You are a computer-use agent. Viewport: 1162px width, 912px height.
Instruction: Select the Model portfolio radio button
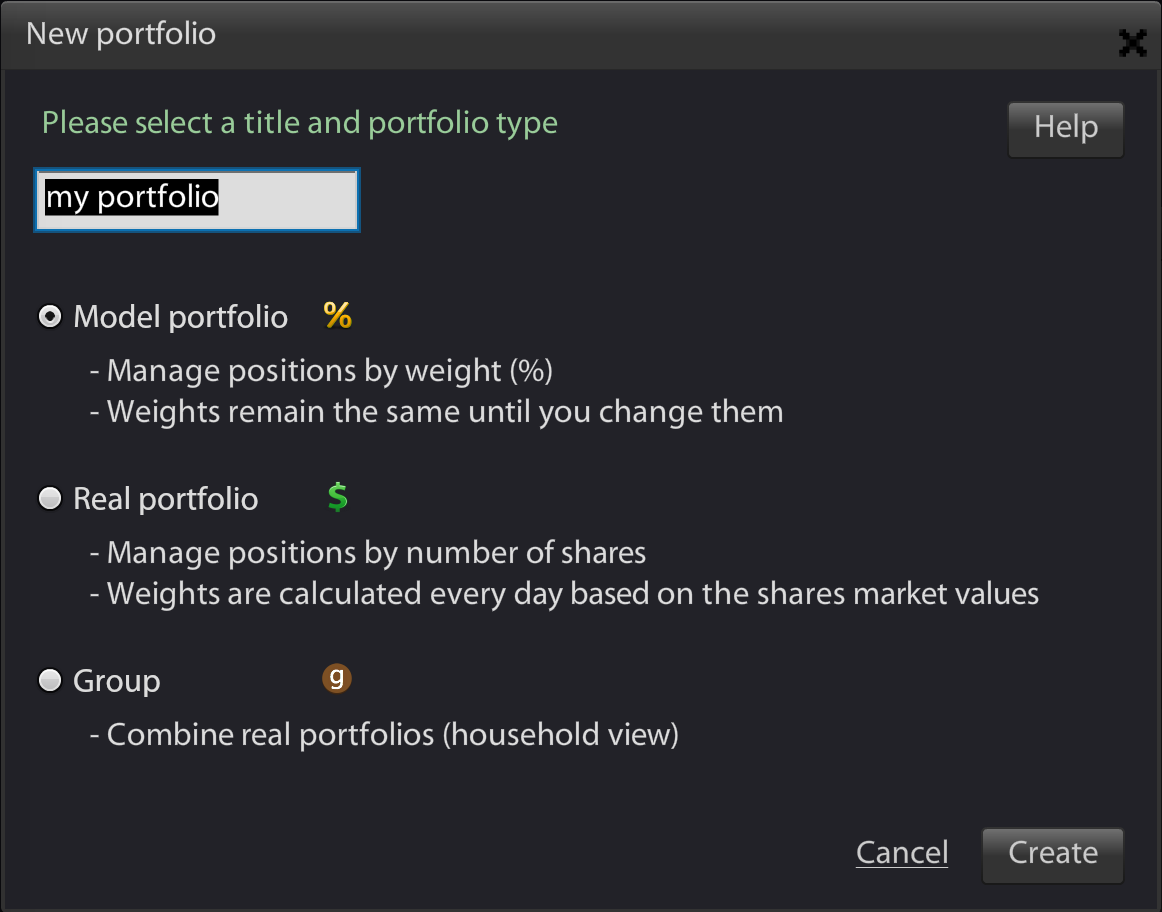tap(50, 316)
